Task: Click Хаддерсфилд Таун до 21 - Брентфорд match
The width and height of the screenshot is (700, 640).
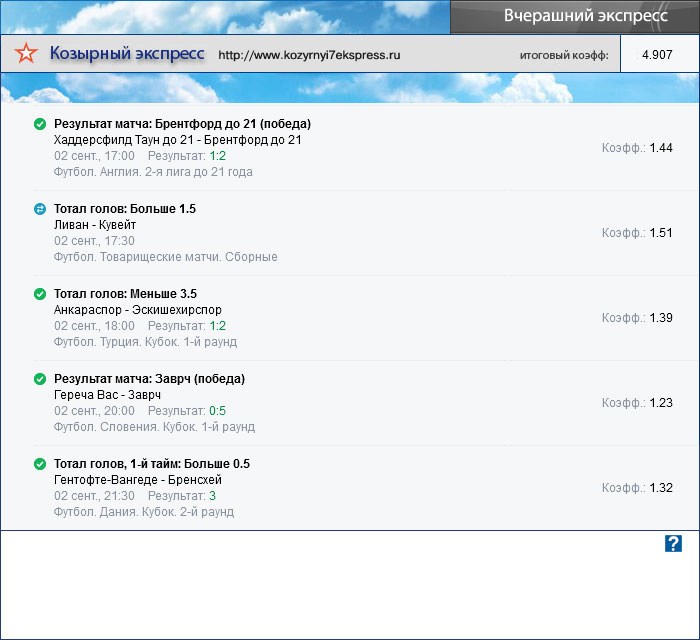Action: point(177,140)
